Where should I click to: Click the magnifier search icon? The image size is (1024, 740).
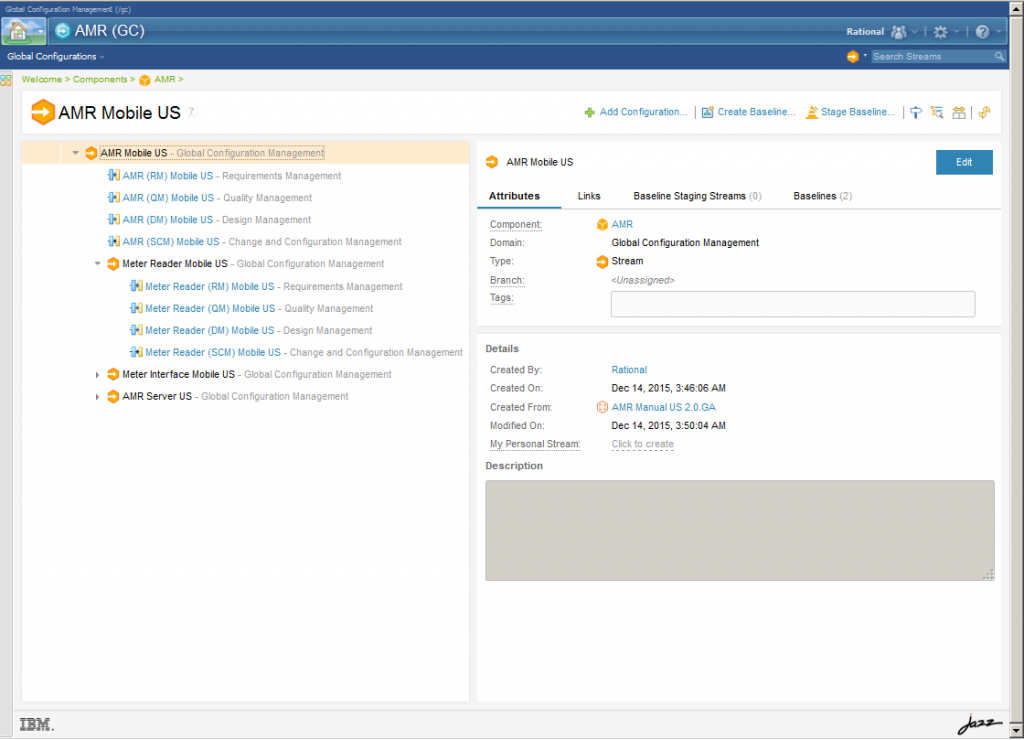[999, 57]
